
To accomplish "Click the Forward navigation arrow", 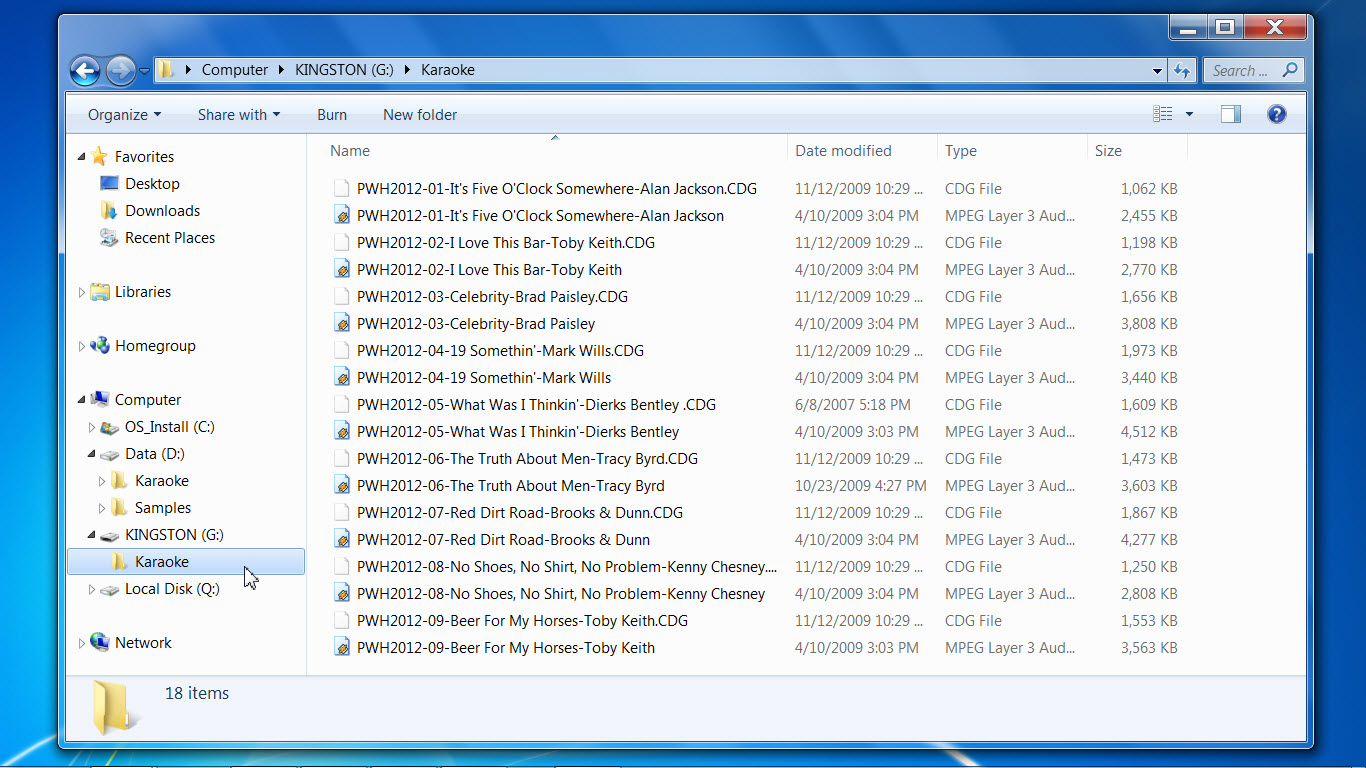I will pos(120,70).
